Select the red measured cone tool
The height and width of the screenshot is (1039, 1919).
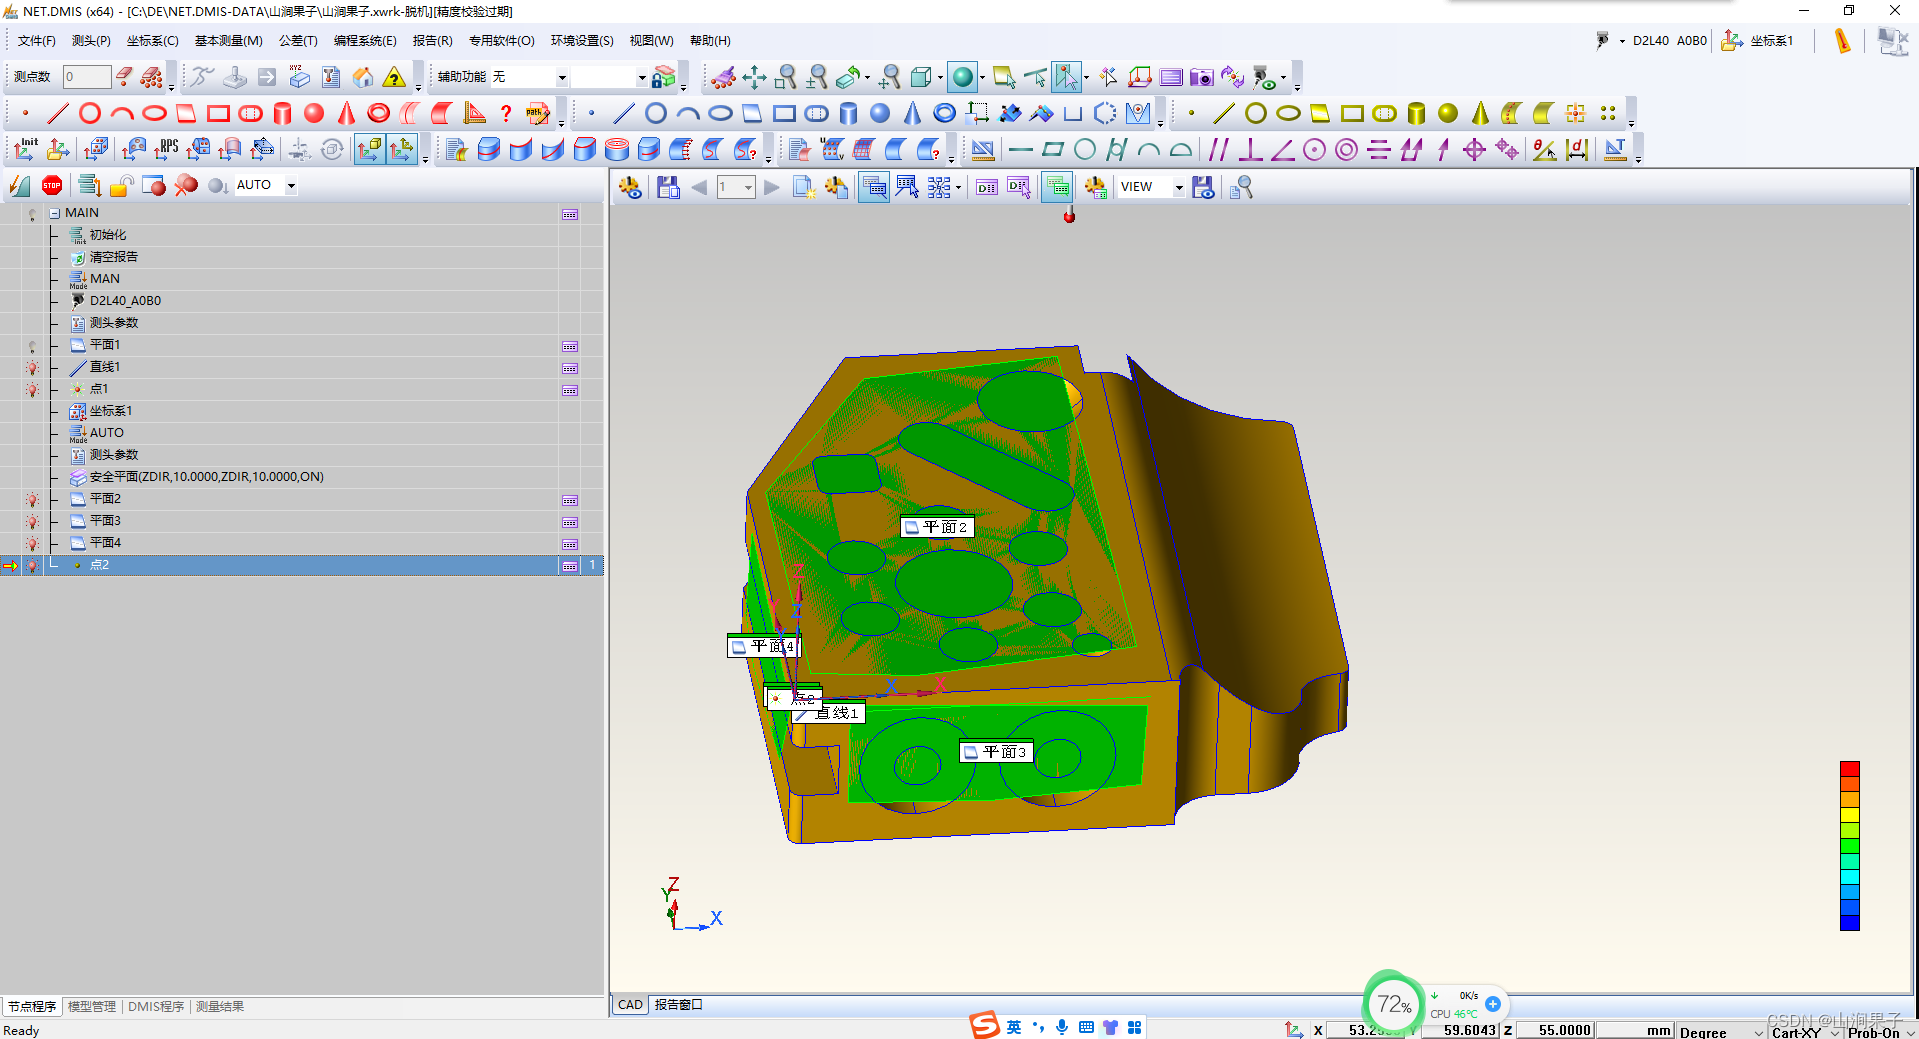[x=346, y=113]
